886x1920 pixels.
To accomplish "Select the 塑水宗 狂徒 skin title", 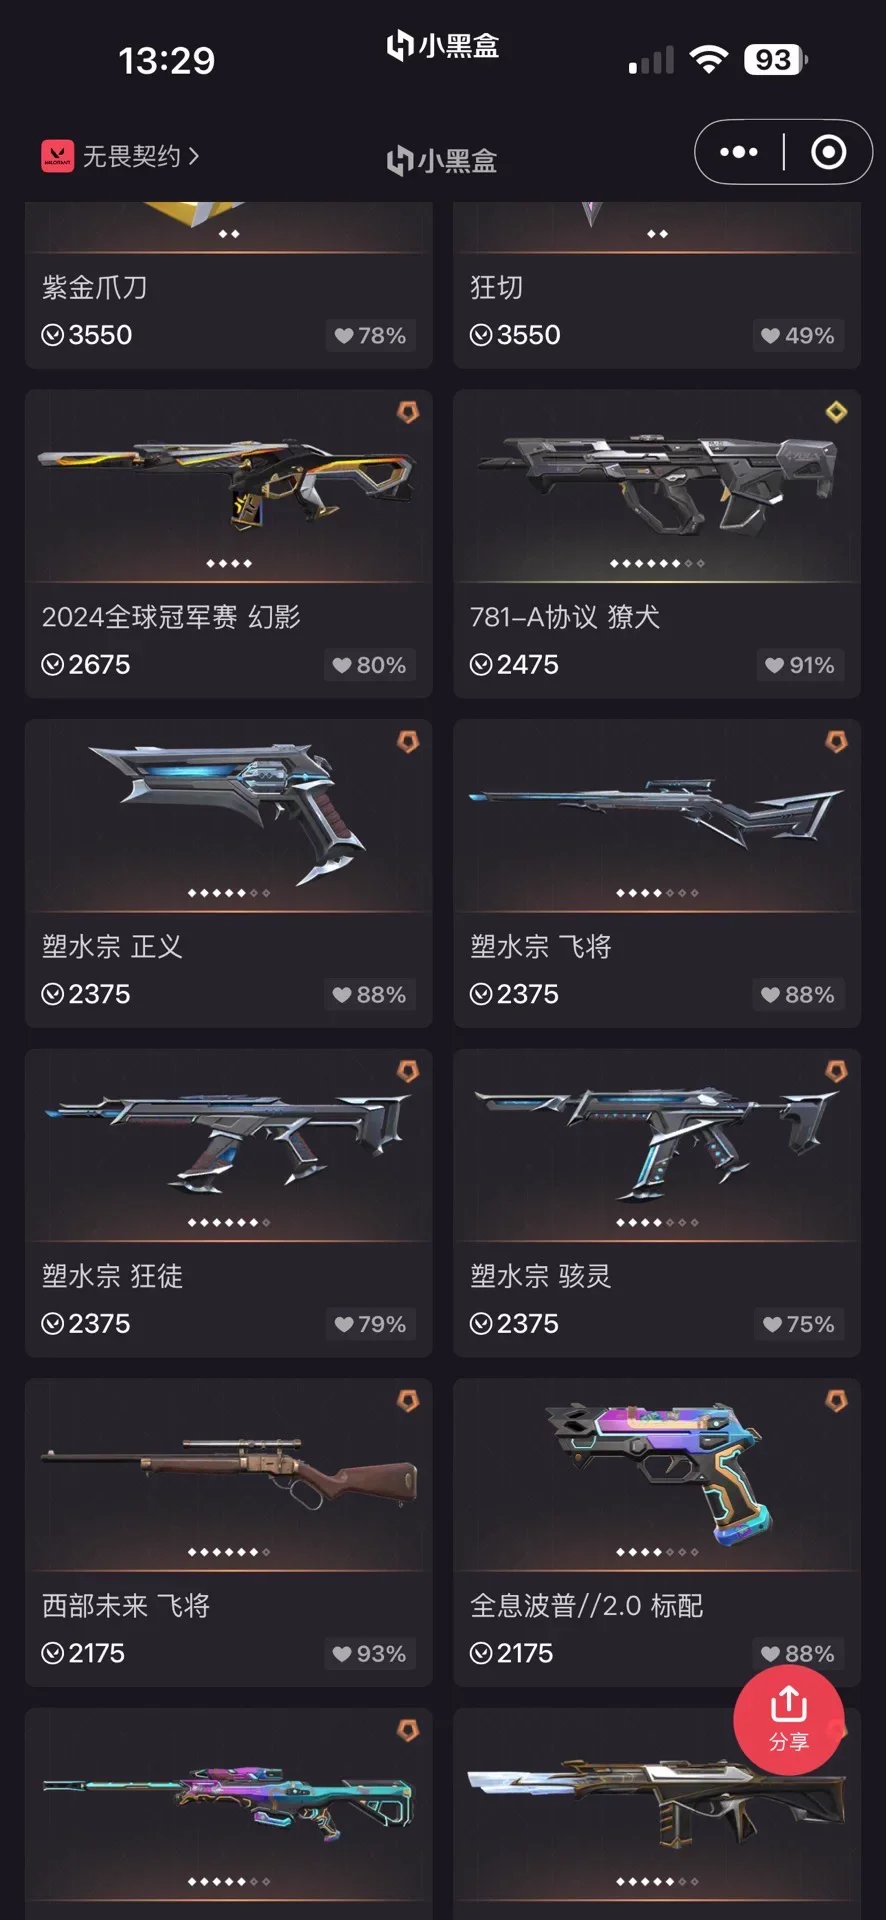I will (112, 1276).
